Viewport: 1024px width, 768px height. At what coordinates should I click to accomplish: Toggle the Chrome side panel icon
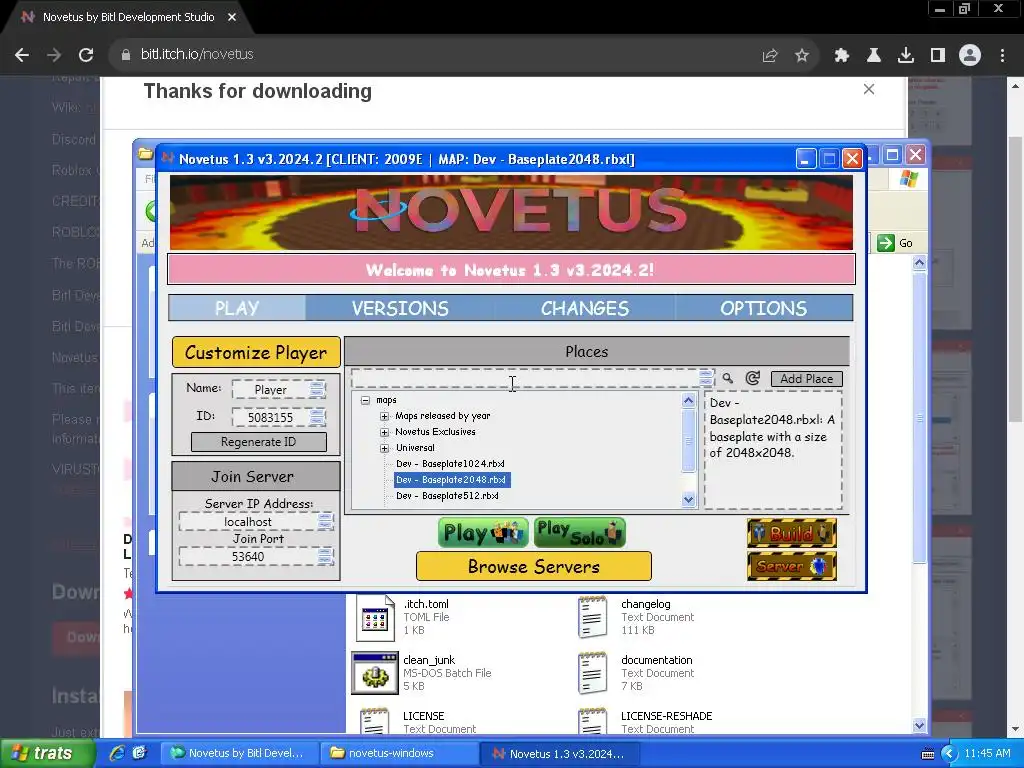click(x=938, y=56)
